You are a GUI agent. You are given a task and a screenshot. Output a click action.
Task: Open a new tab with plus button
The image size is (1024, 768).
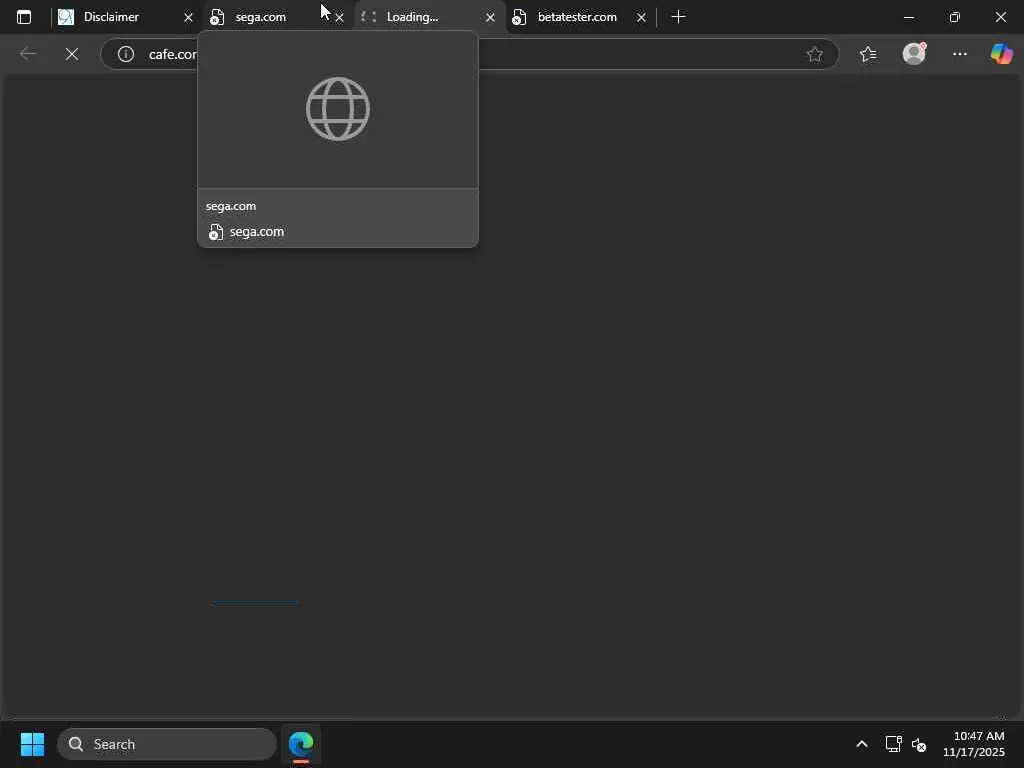pyautogui.click(x=679, y=17)
